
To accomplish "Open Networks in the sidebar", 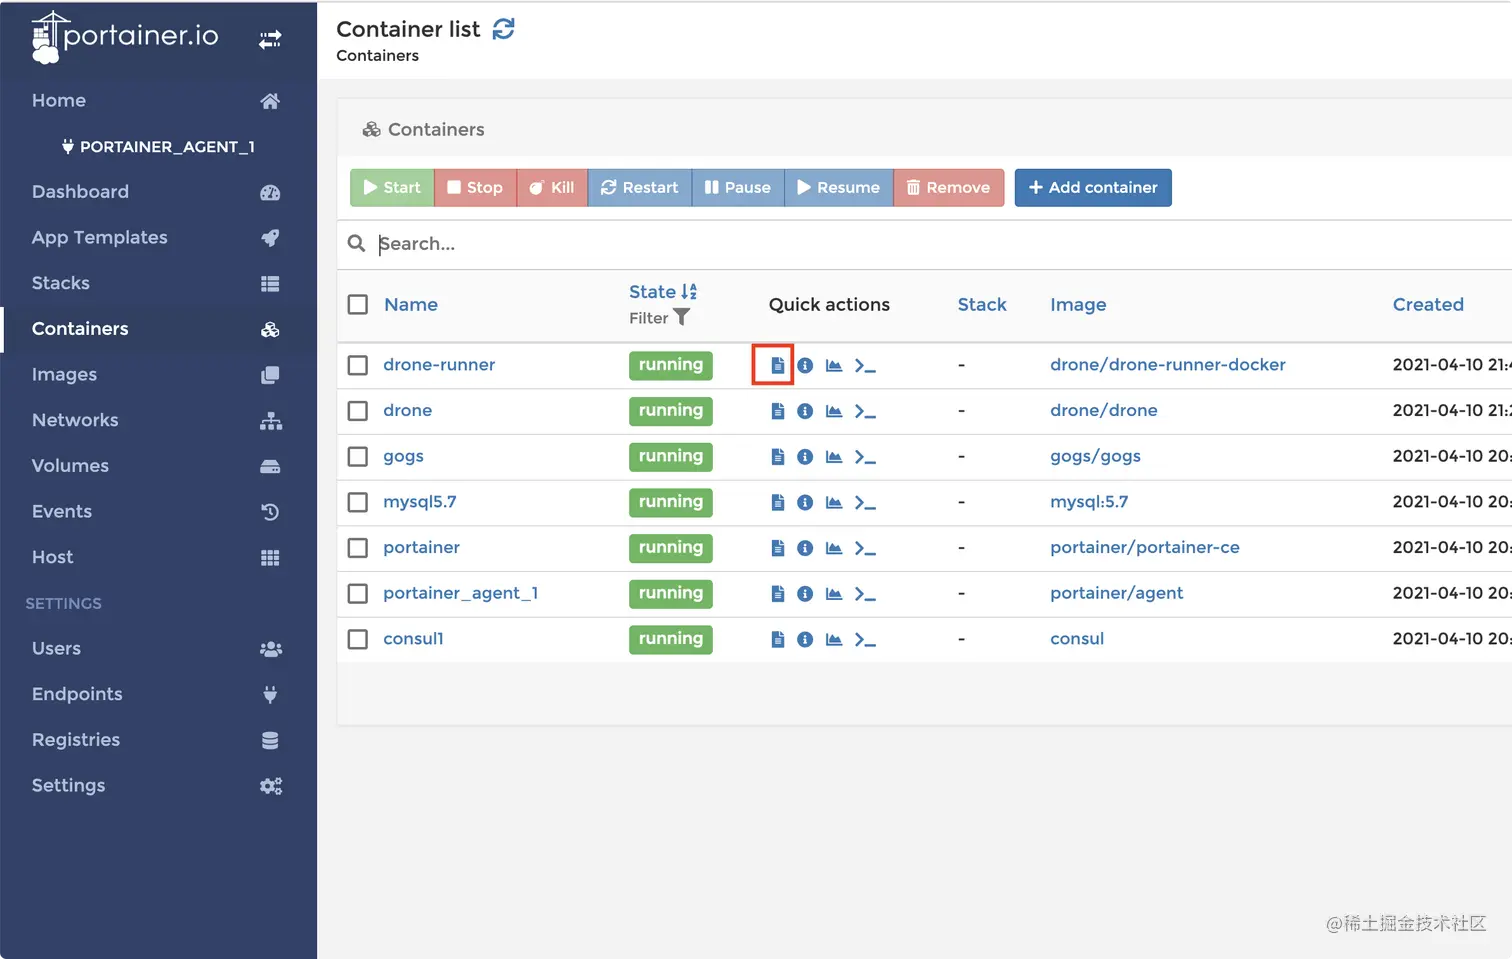I will tap(158, 420).
